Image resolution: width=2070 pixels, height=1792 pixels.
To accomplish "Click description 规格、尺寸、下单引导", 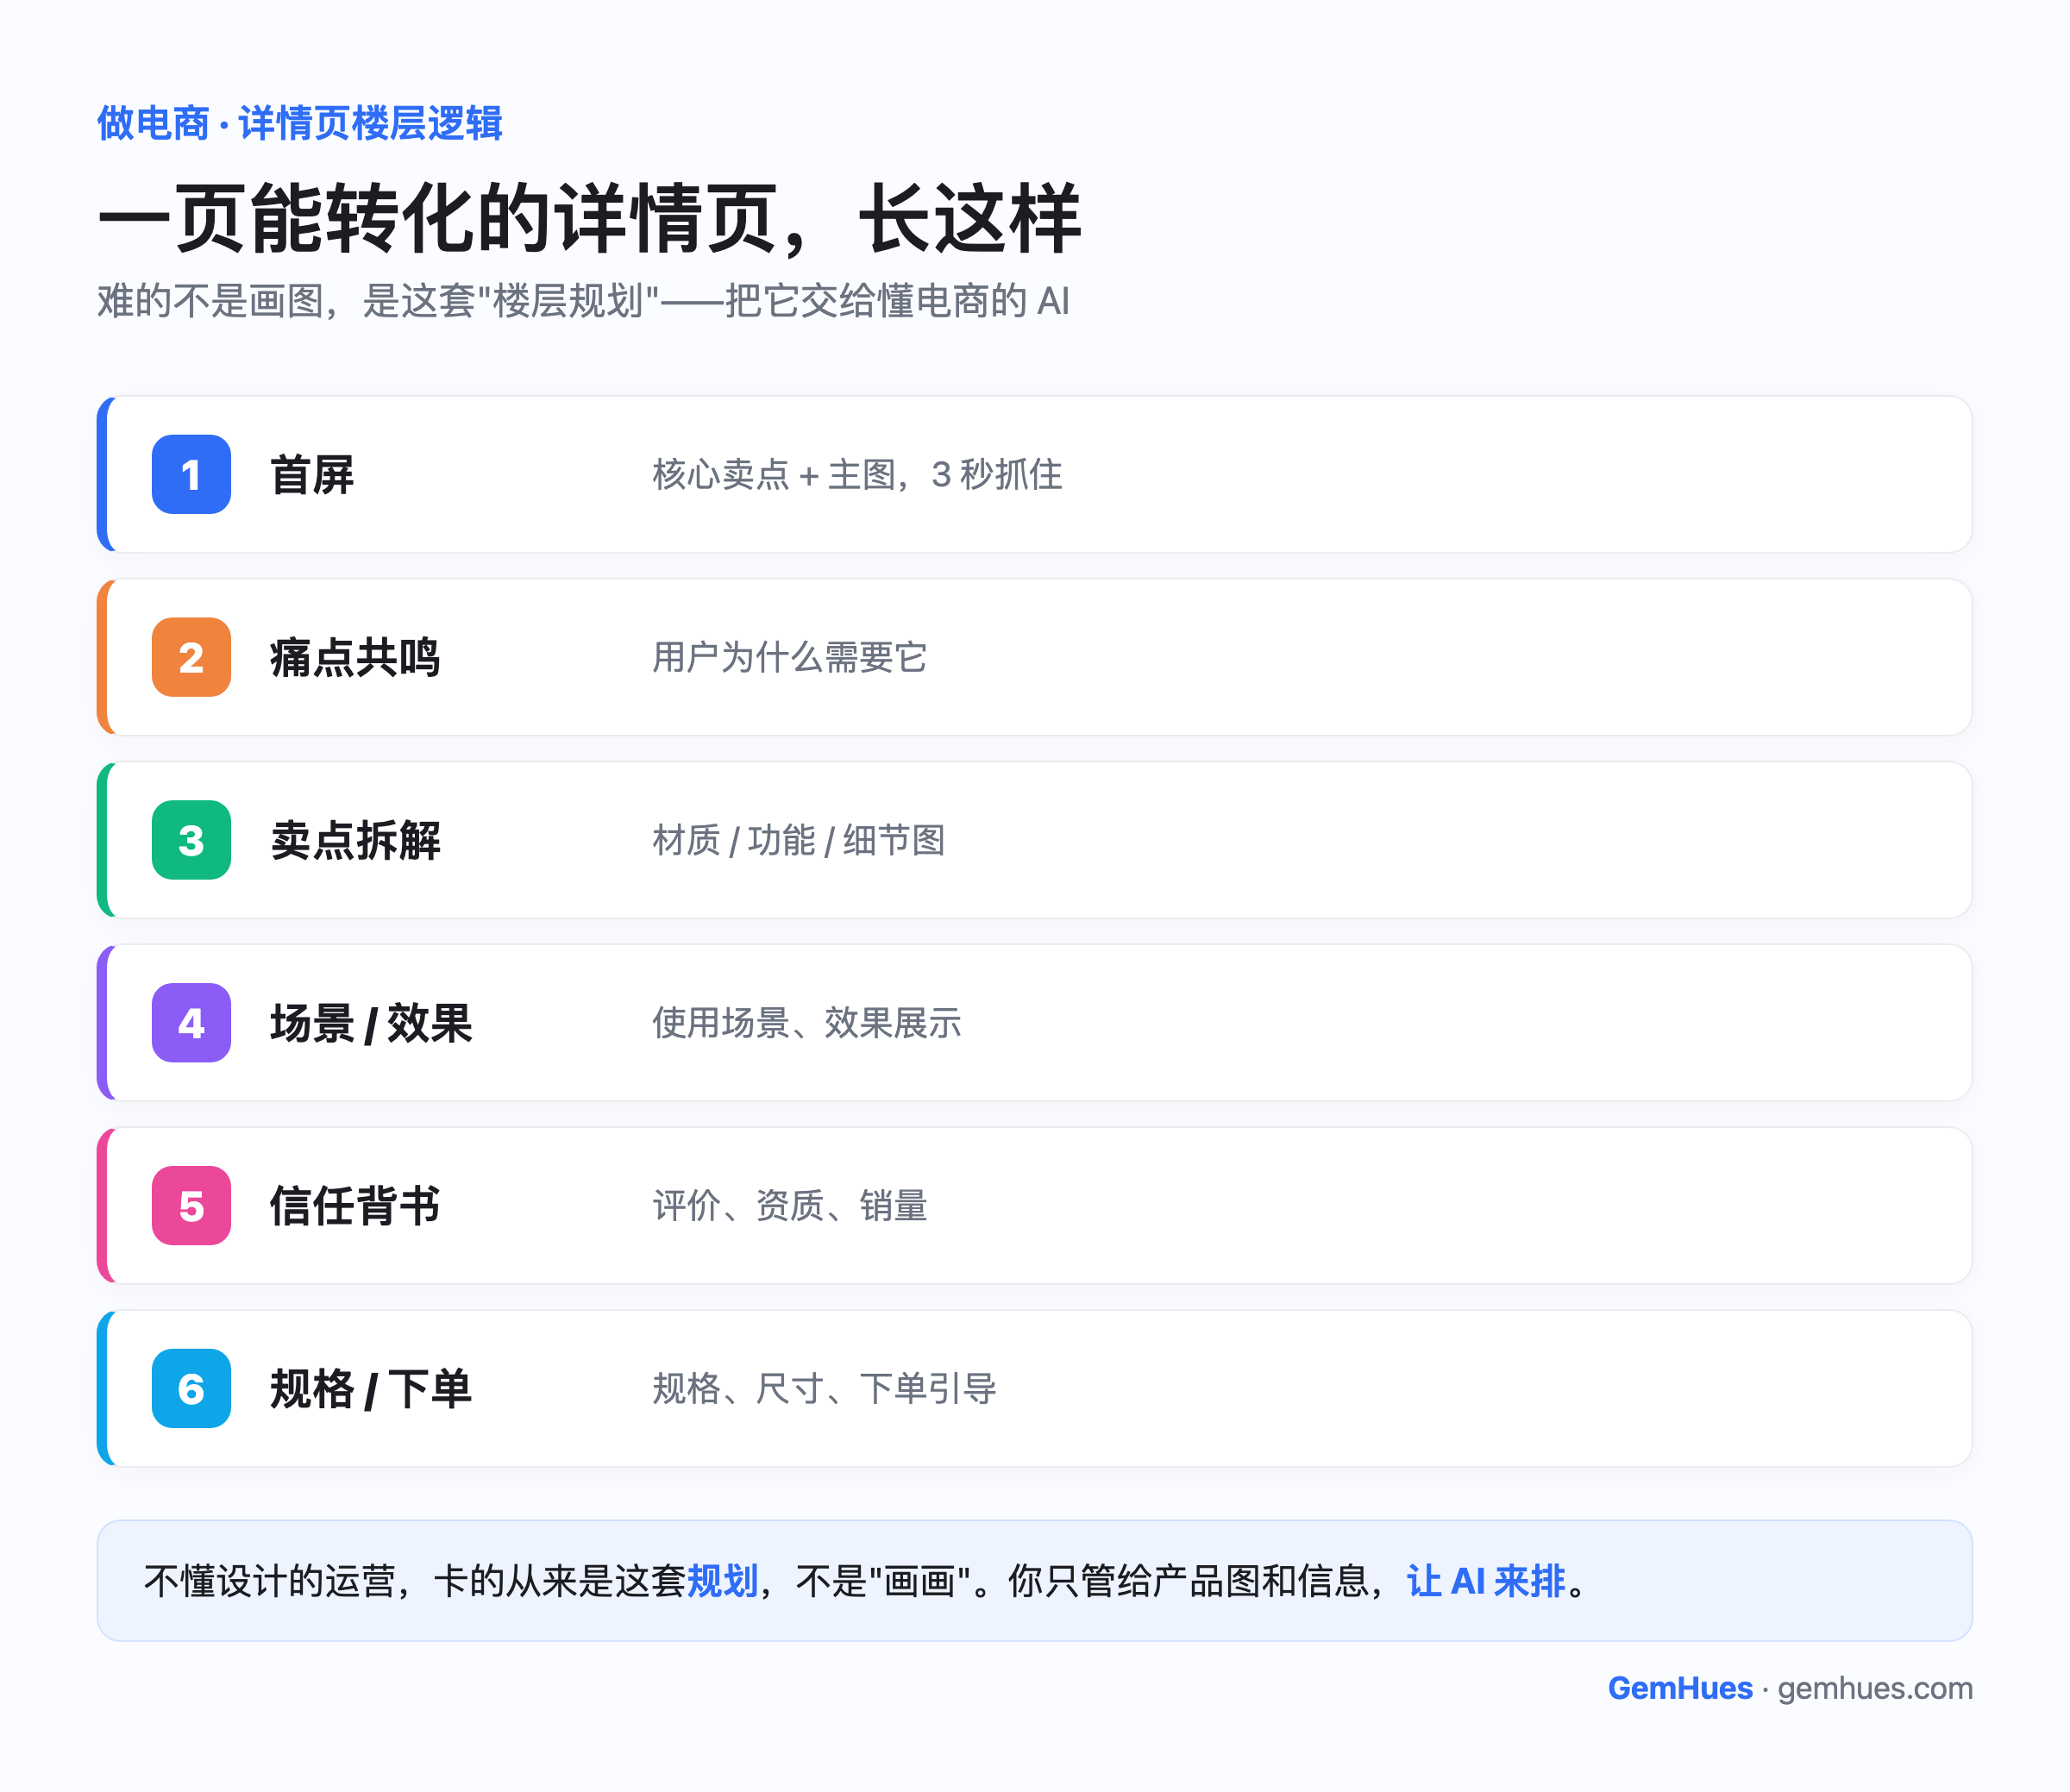I will (824, 1390).
